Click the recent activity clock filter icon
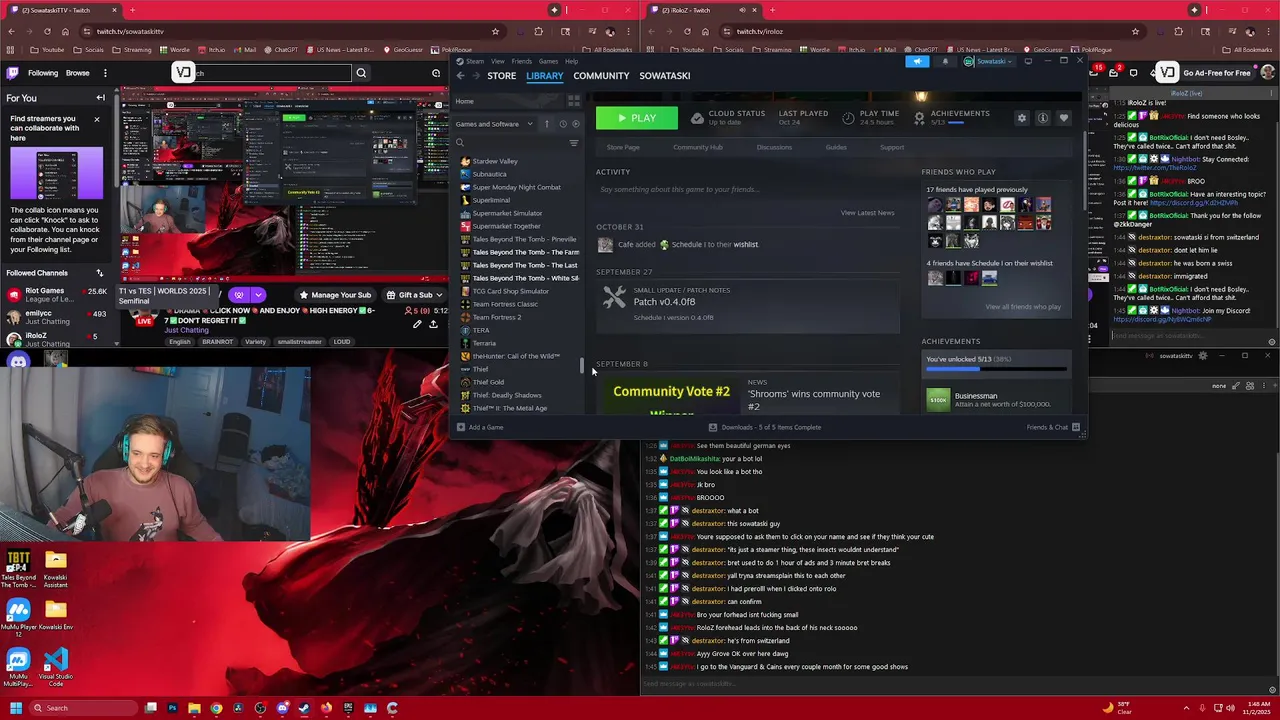The image size is (1280, 720). coord(563,124)
